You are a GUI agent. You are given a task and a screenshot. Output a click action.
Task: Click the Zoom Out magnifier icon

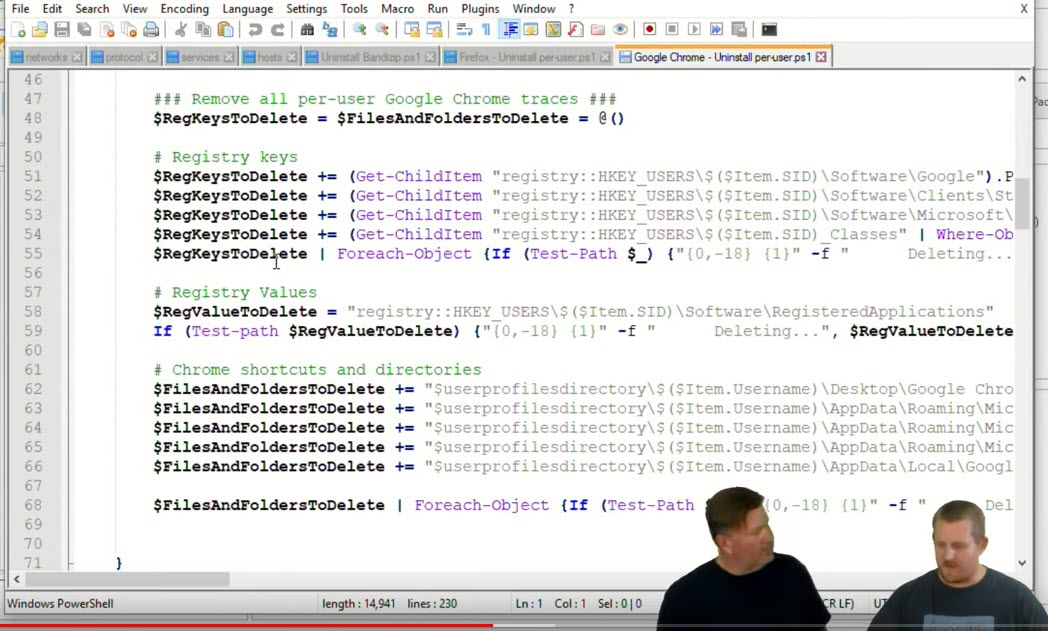tap(382, 29)
